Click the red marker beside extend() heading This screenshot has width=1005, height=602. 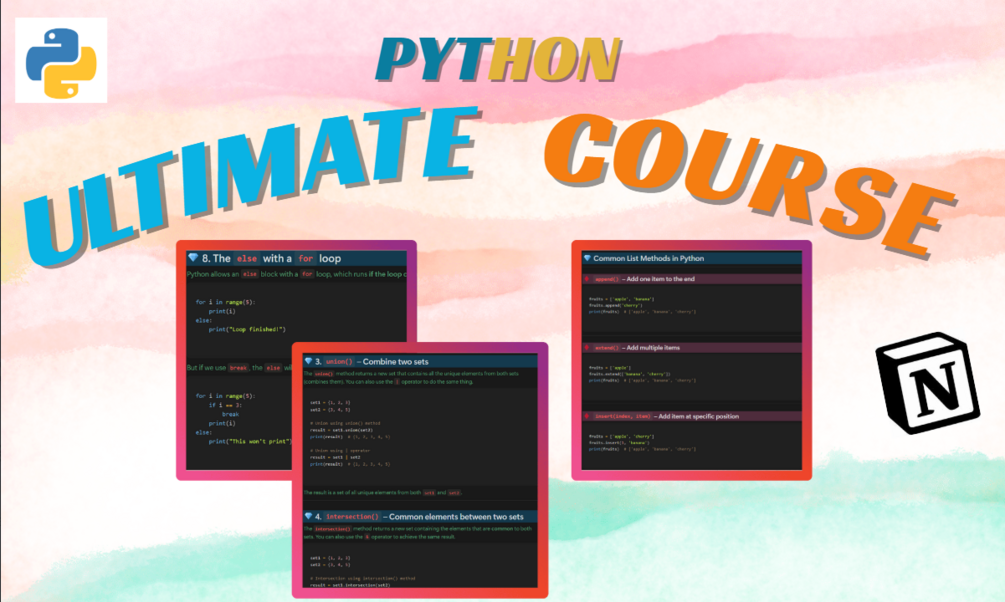coord(586,347)
